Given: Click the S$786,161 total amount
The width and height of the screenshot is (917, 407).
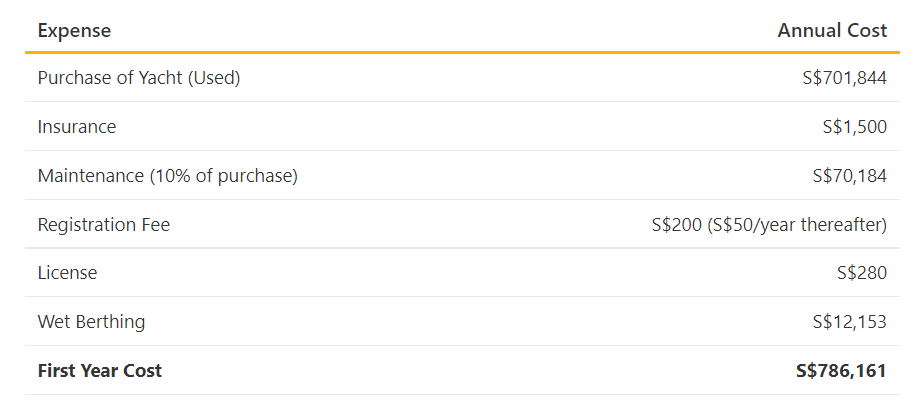Looking at the screenshot, I should [841, 371].
